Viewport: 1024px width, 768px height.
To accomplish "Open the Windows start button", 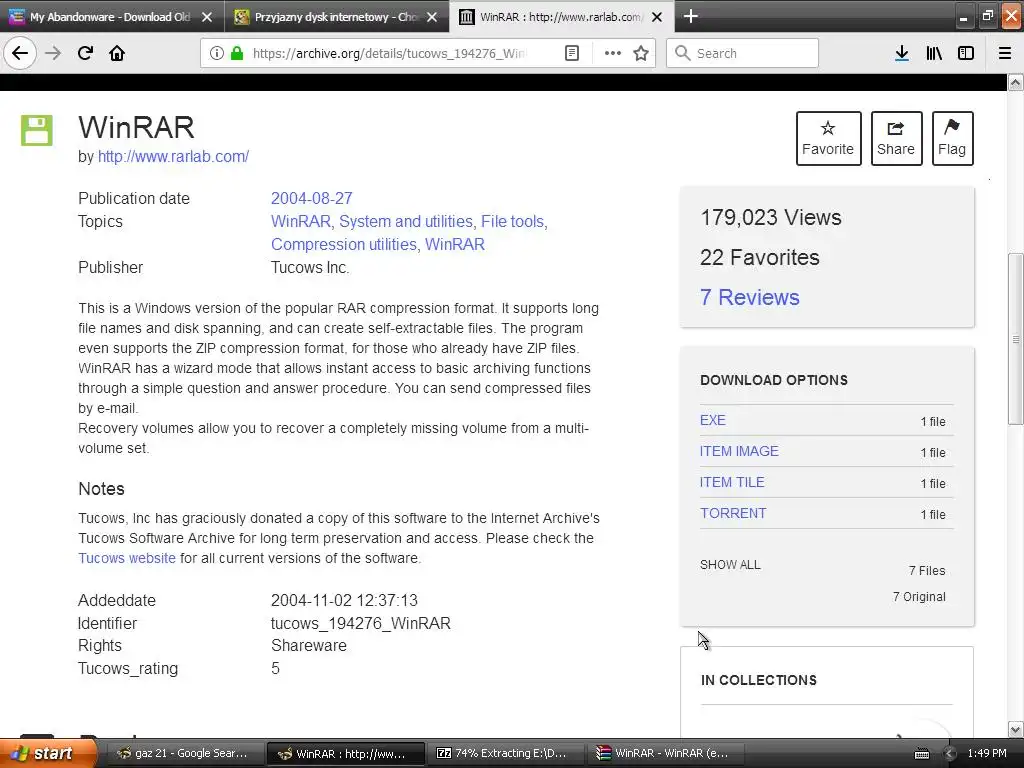I will (48, 754).
